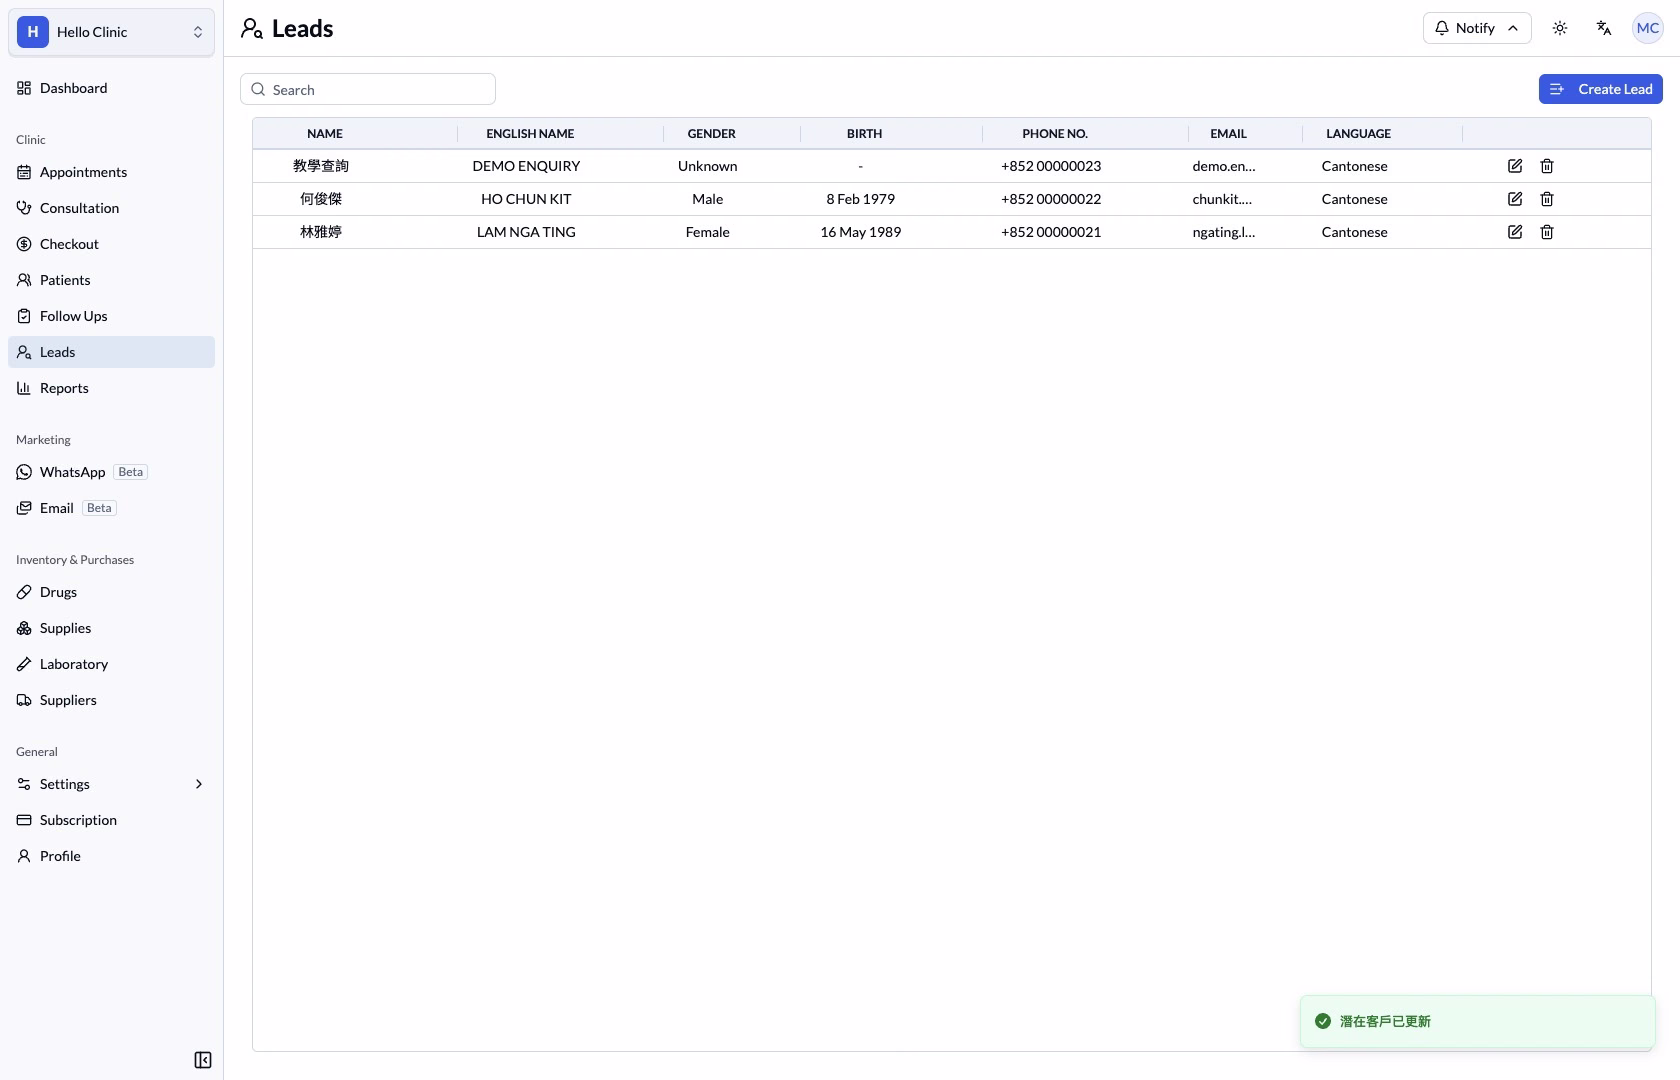Expand the Settings submenu
This screenshot has height=1080, width=1680.
pos(111,784)
